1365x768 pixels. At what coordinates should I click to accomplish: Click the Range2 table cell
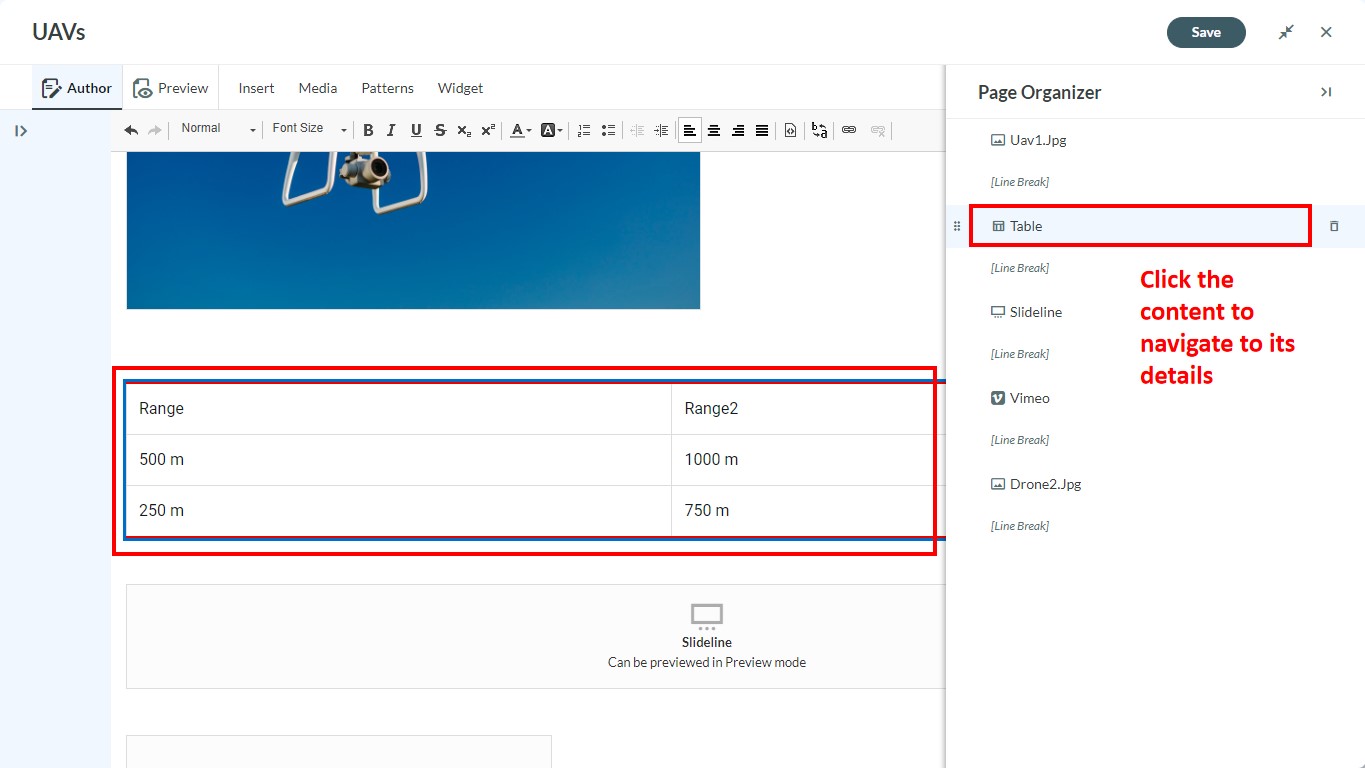pos(808,409)
